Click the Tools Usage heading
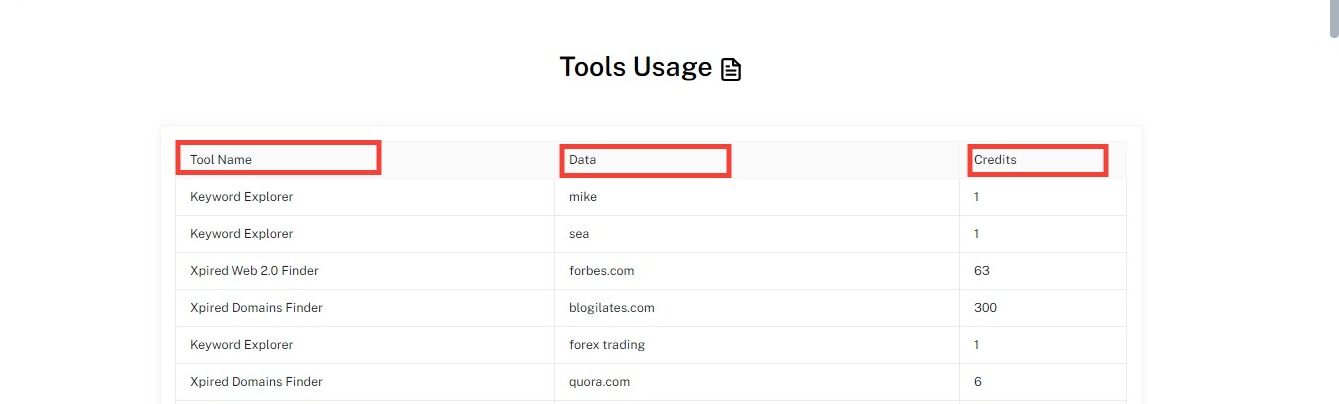 point(636,67)
